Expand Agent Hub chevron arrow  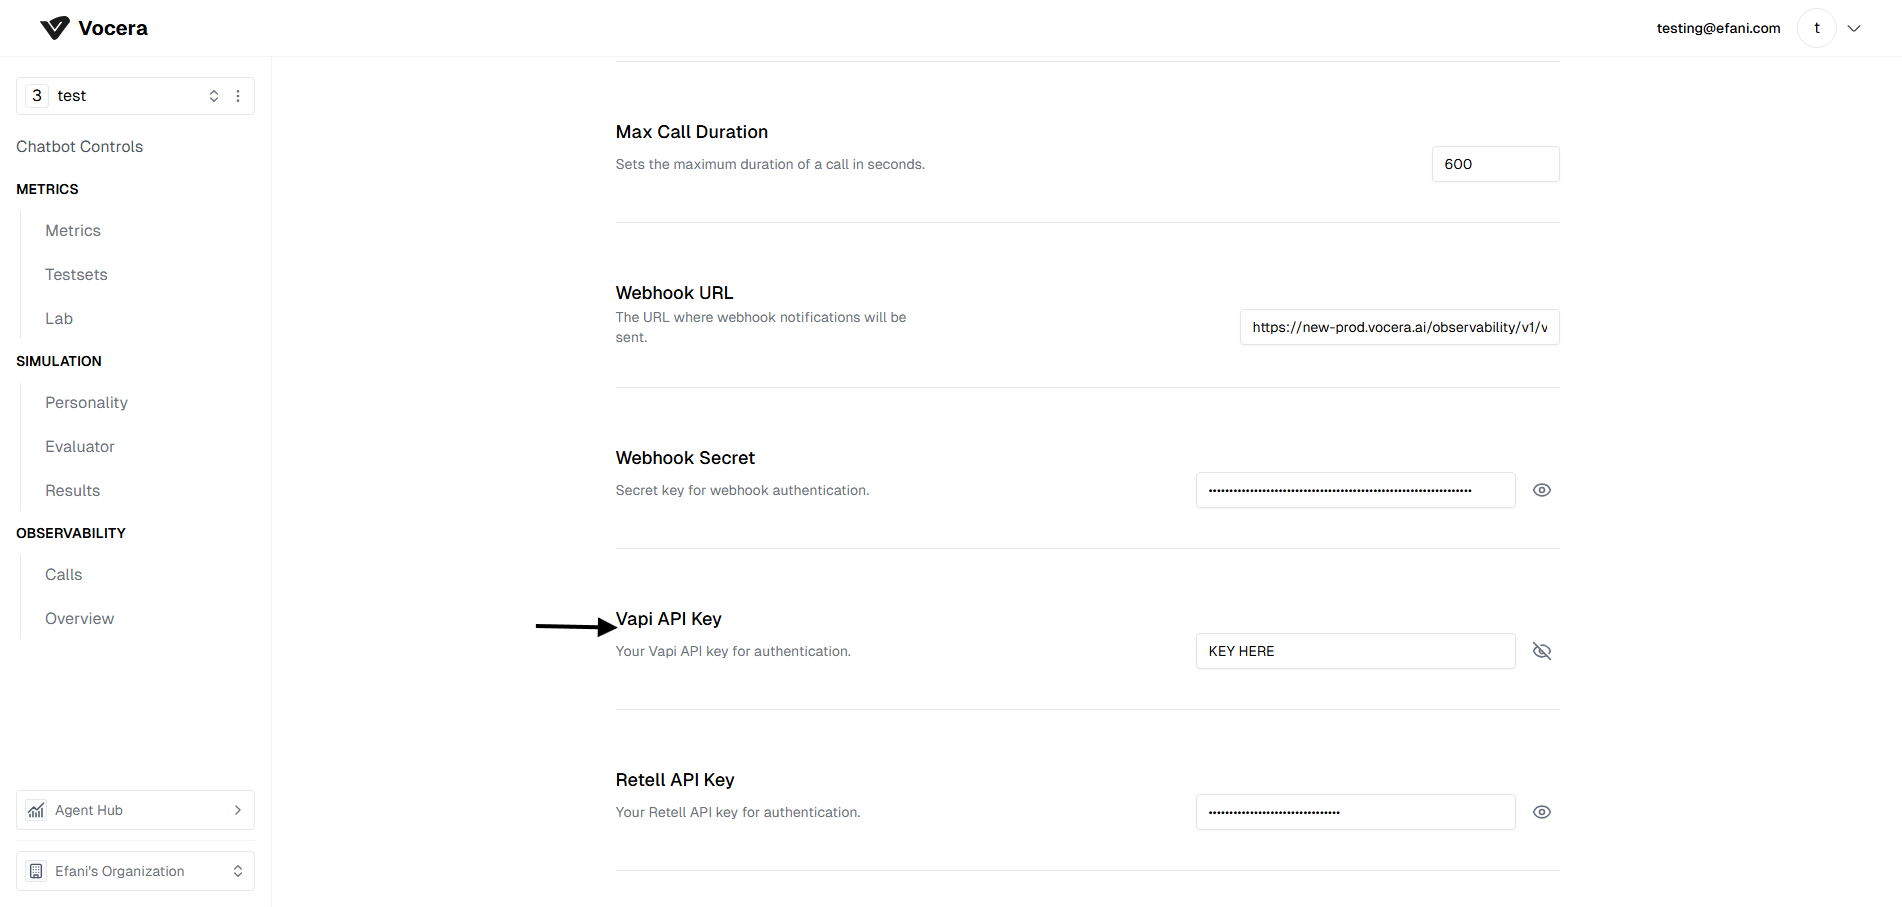point(238,810)
